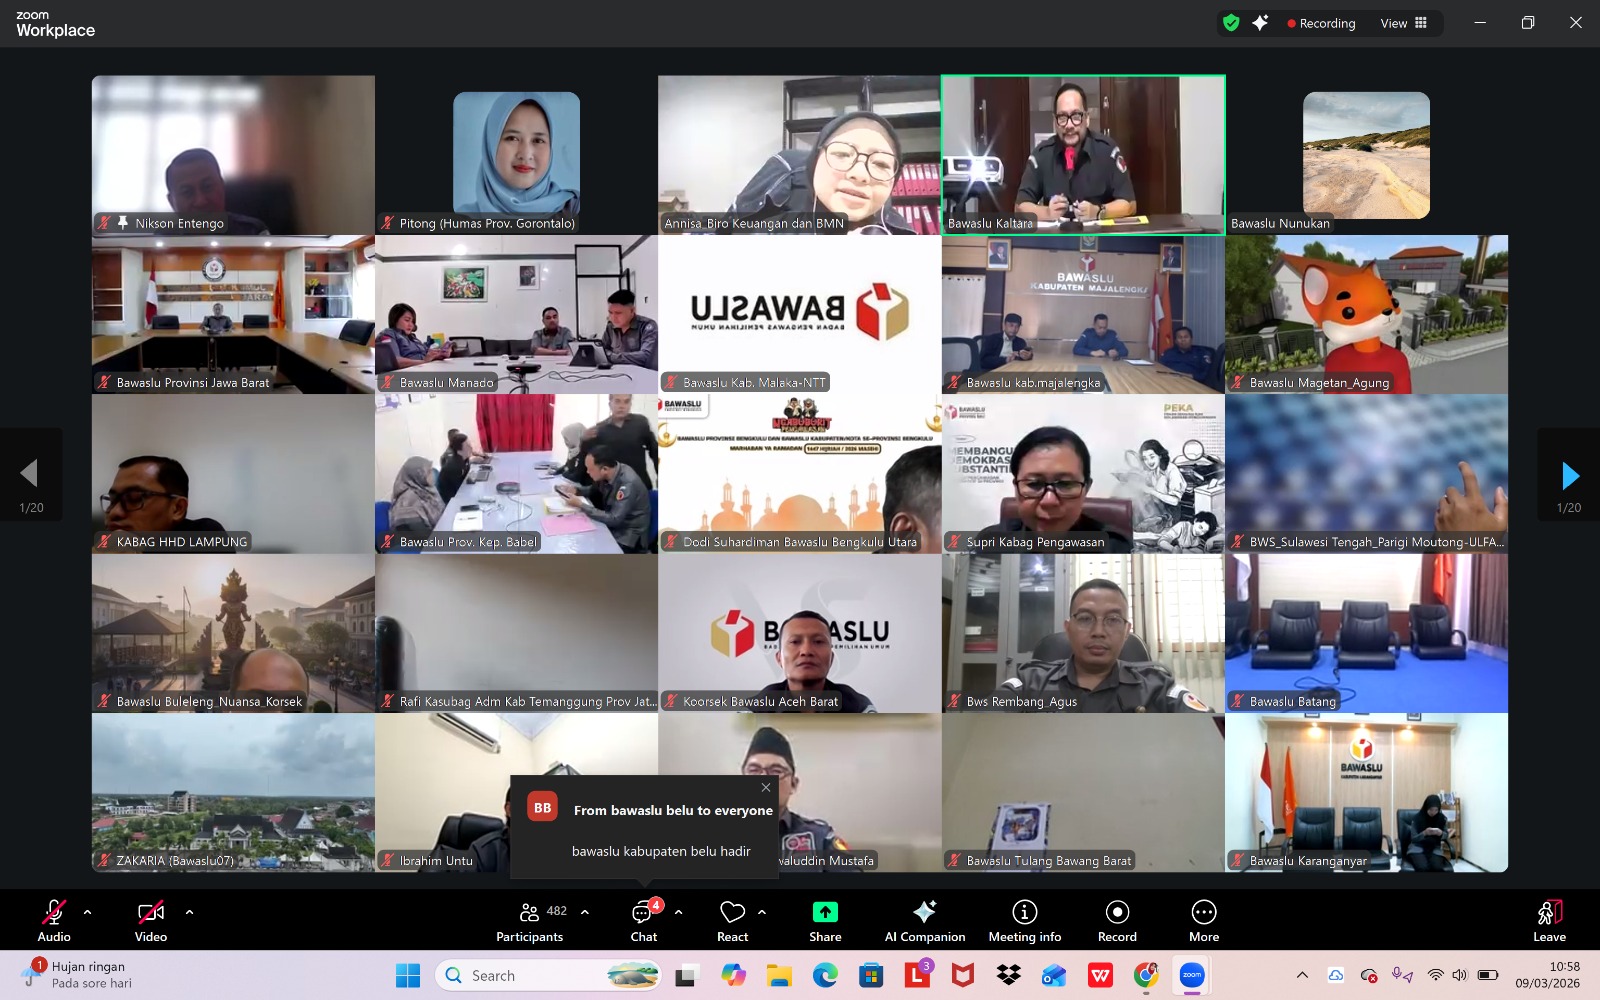Select the KABAG HHD LAMPUNG video tile
The width and height of the screenshot is (1600, 1000).
coord(233,474)
